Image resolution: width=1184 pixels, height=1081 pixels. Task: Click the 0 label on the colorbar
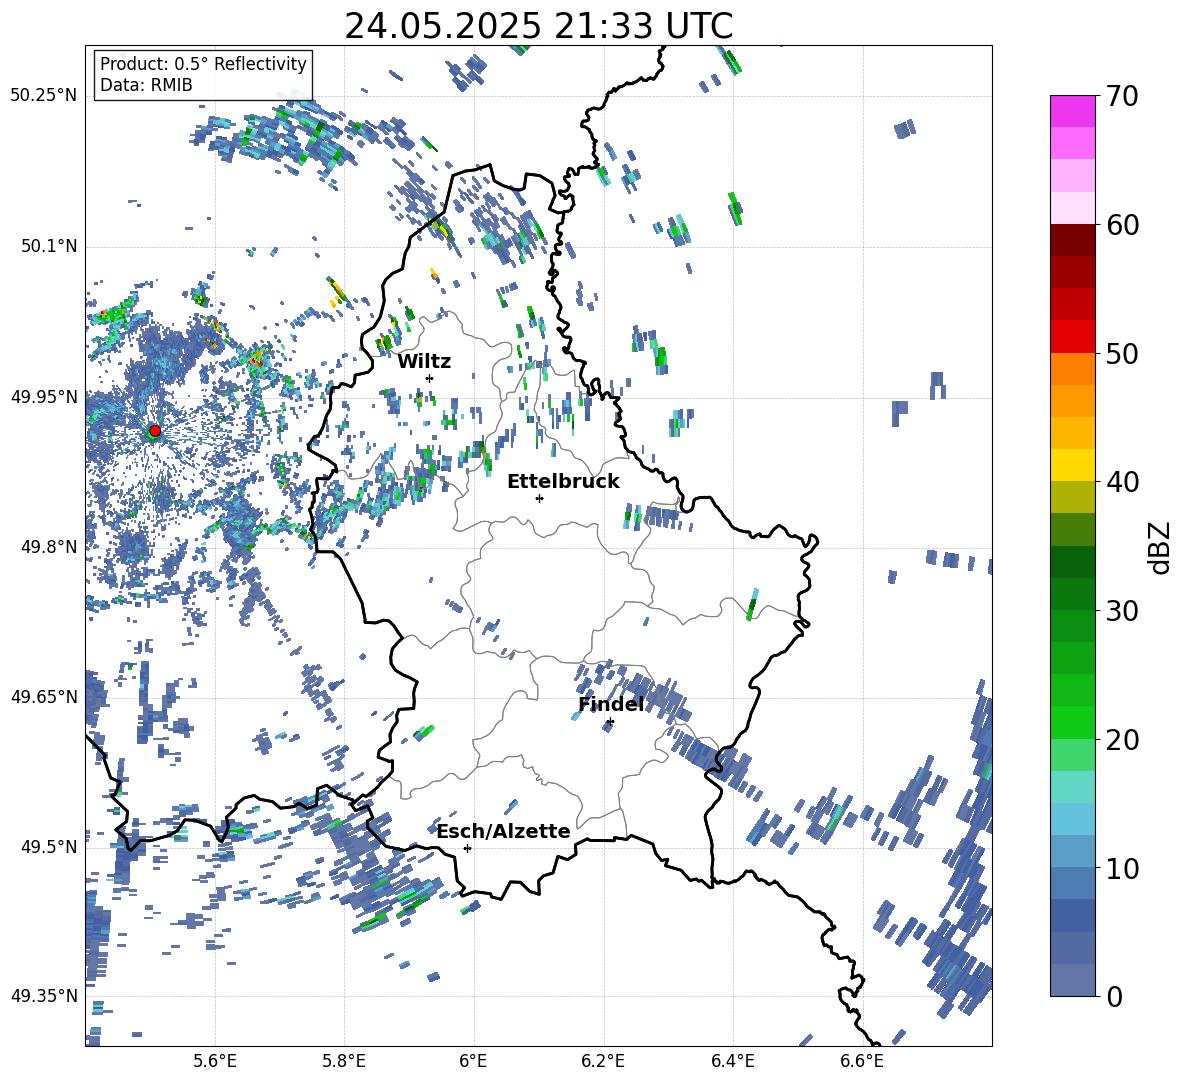1114,996
